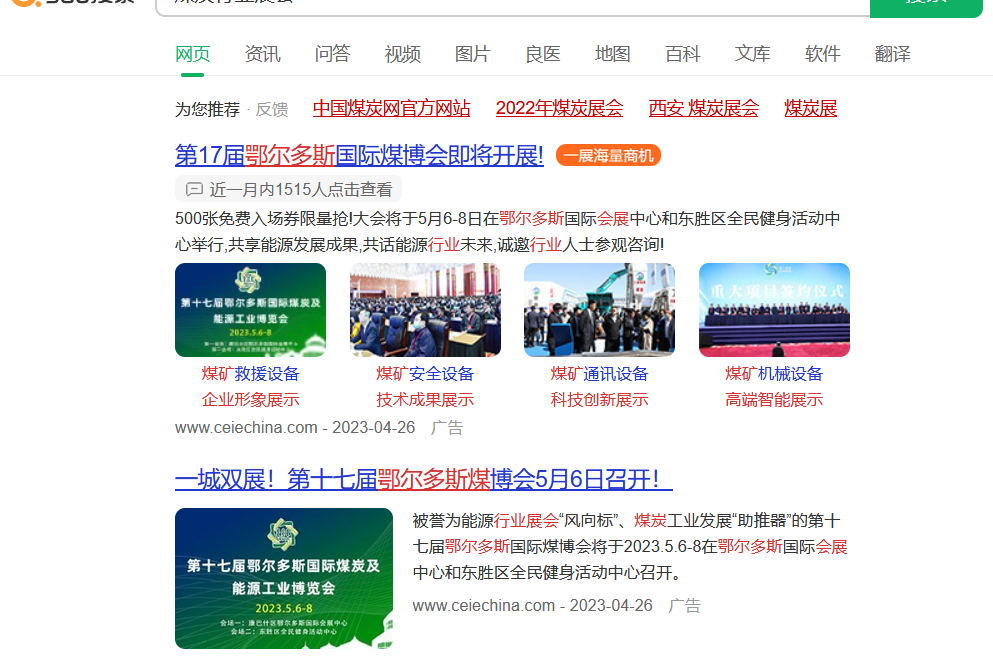Click the 煤矿机械设备 link
The image size is (993, 657).
tap(774, 374)
